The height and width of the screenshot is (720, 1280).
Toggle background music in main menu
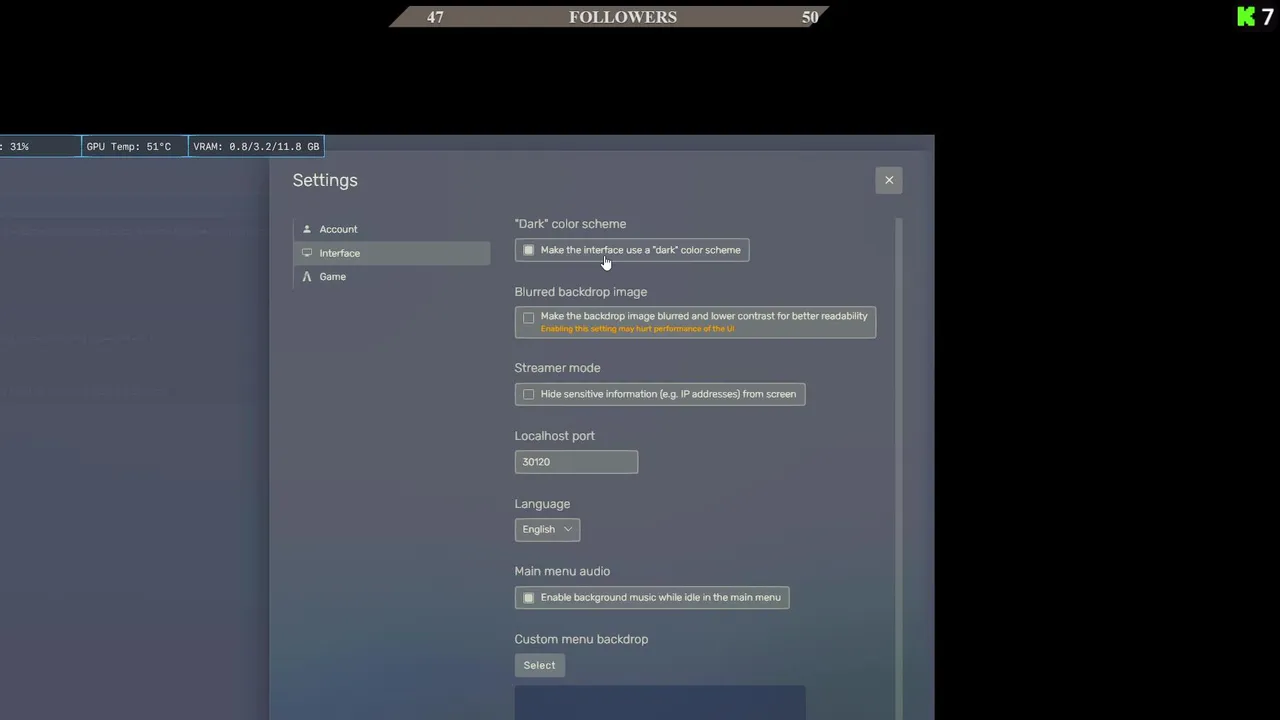(529, 598)
